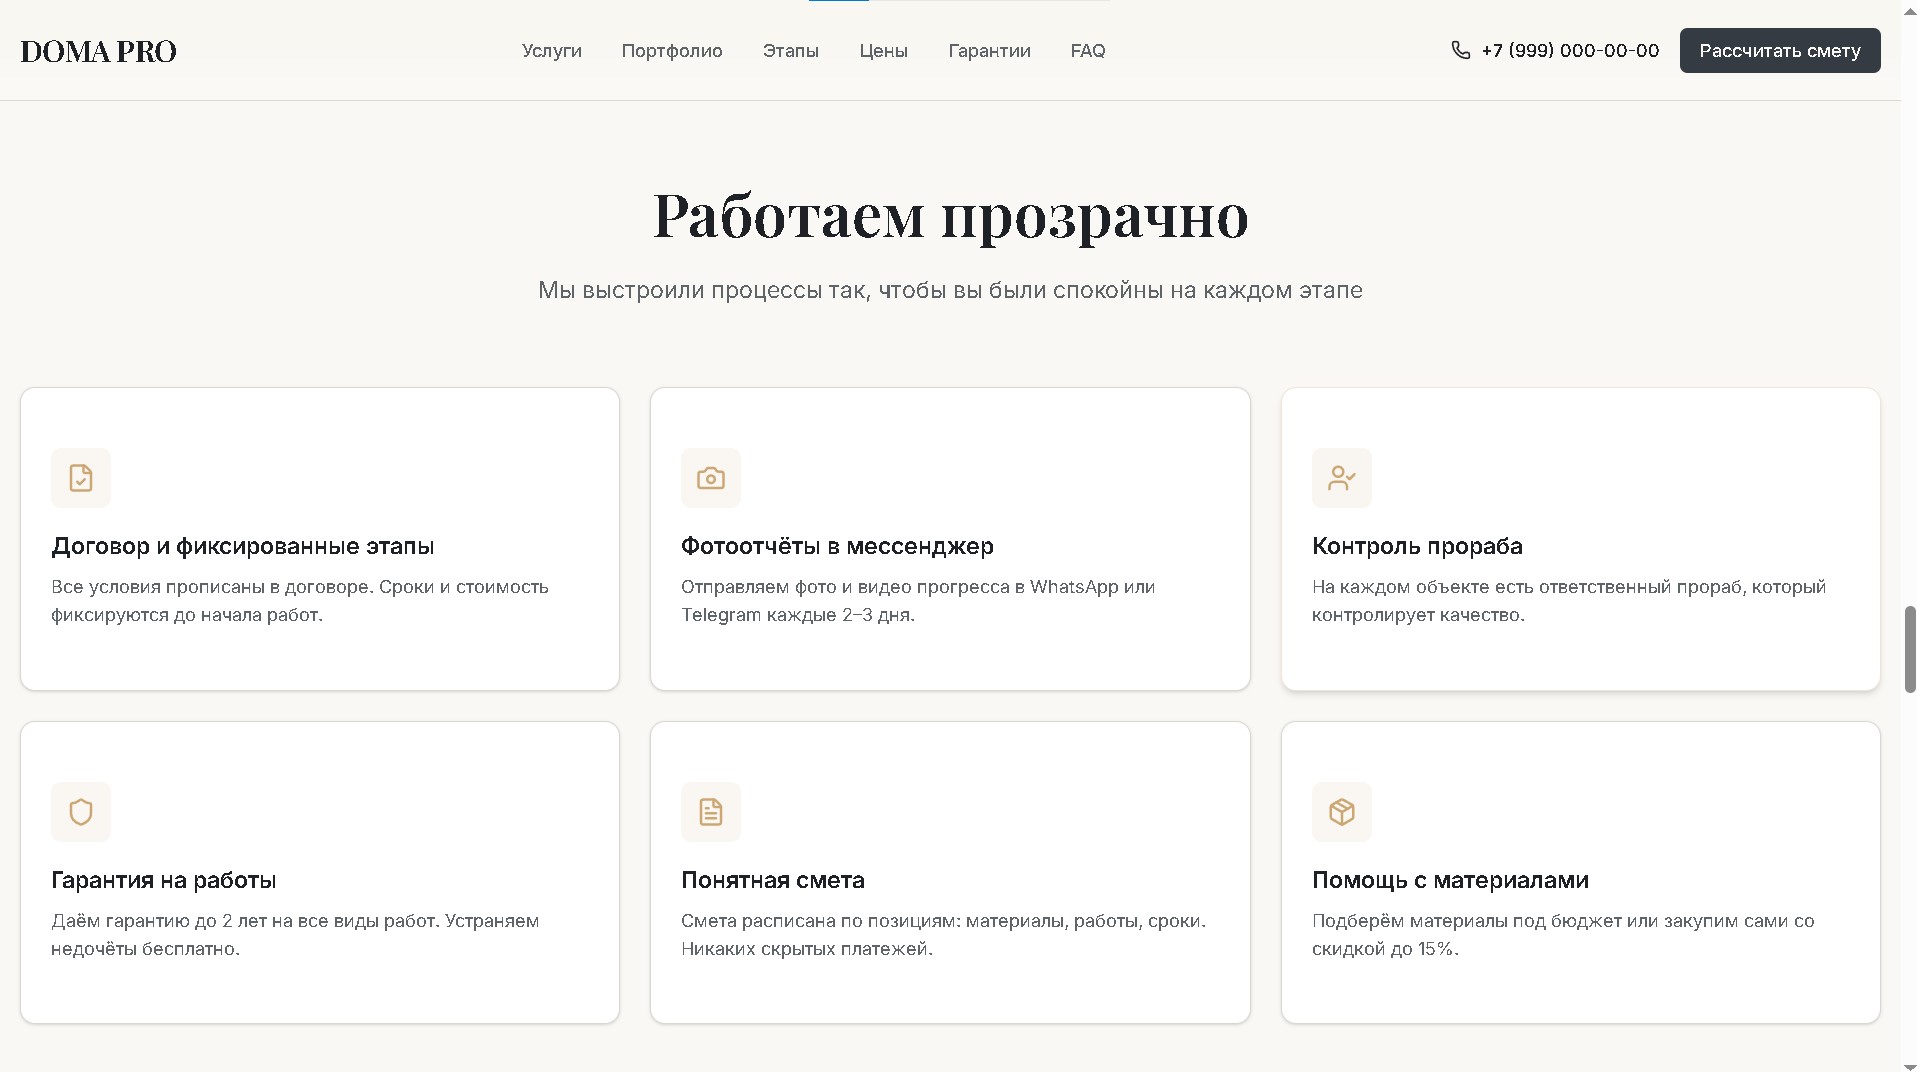The width and height of the screenshot is (1917, 1072).
Task: Click the title Помощь с материалами
Action: [1450, 880]
